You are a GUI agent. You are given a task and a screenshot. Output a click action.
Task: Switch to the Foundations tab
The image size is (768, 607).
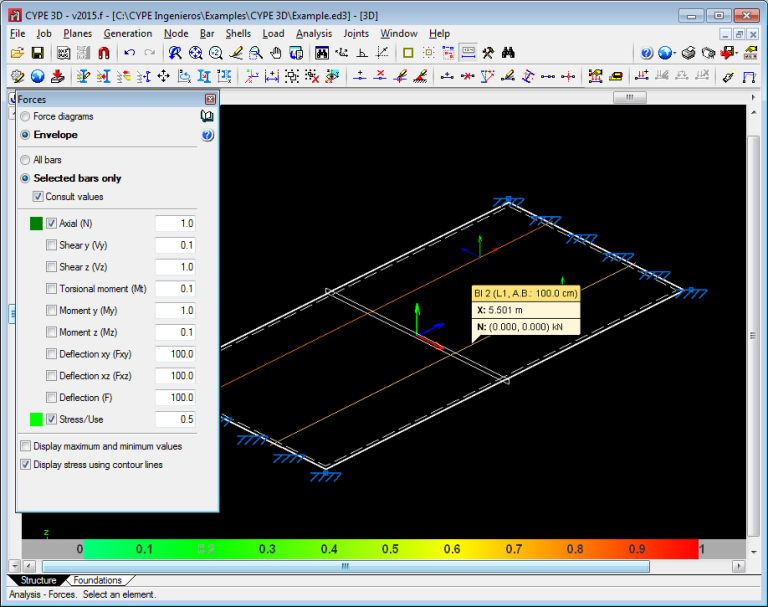pyautogui.click(x=97, y=580)
